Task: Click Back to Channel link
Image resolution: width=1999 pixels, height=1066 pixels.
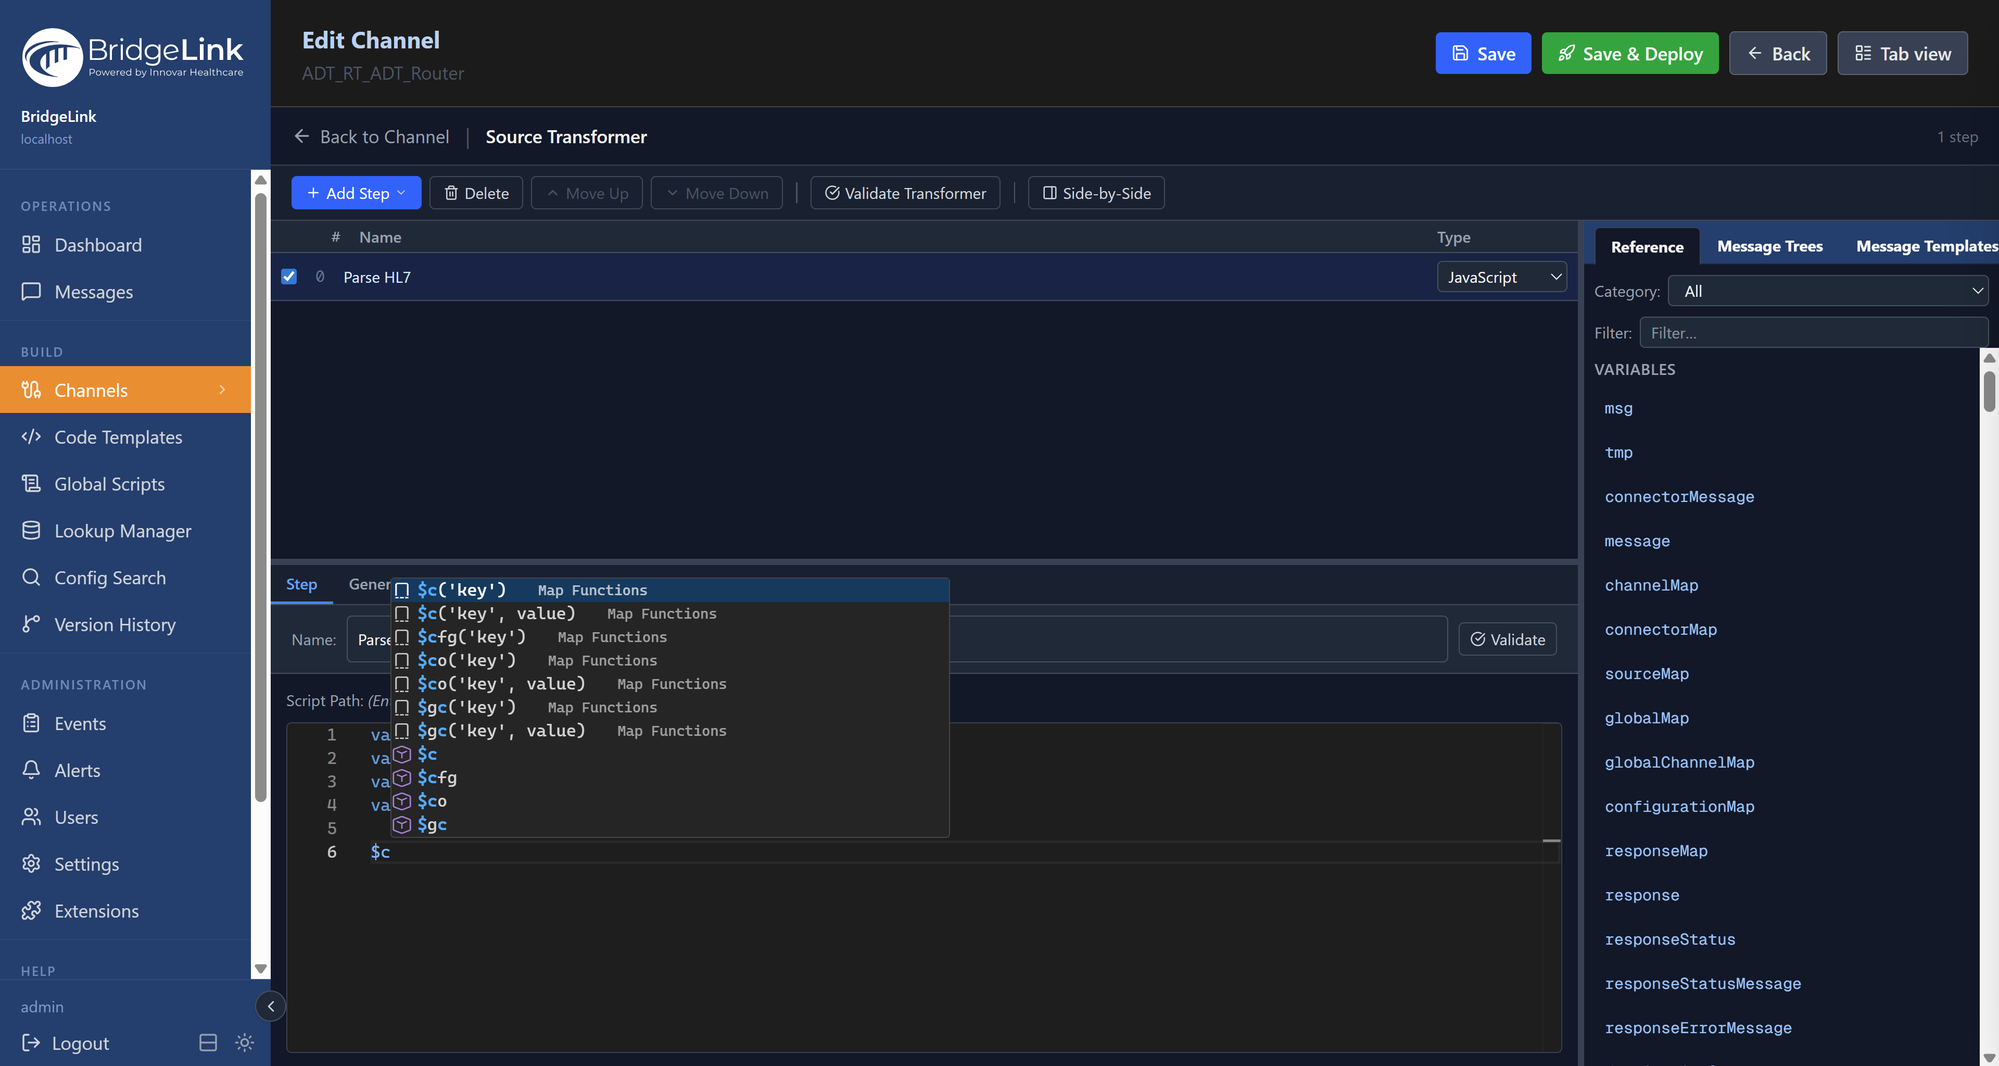Action: point(371,136)
